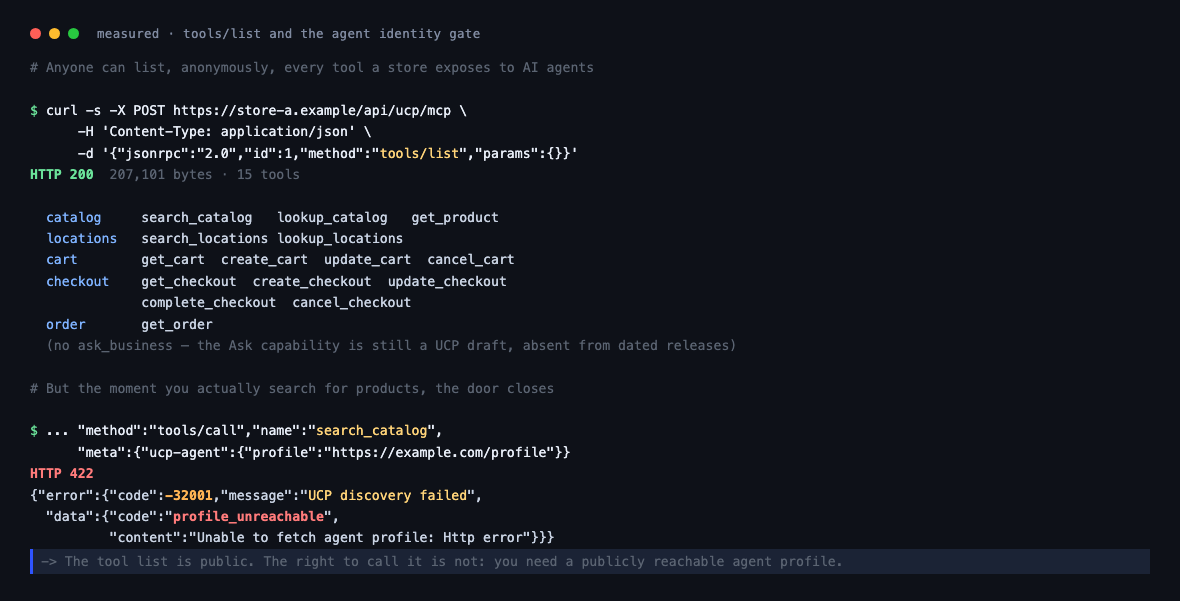Click the blue 'catalog' category label
Viewport: 1180px width, 601px height.
[74, 217]
